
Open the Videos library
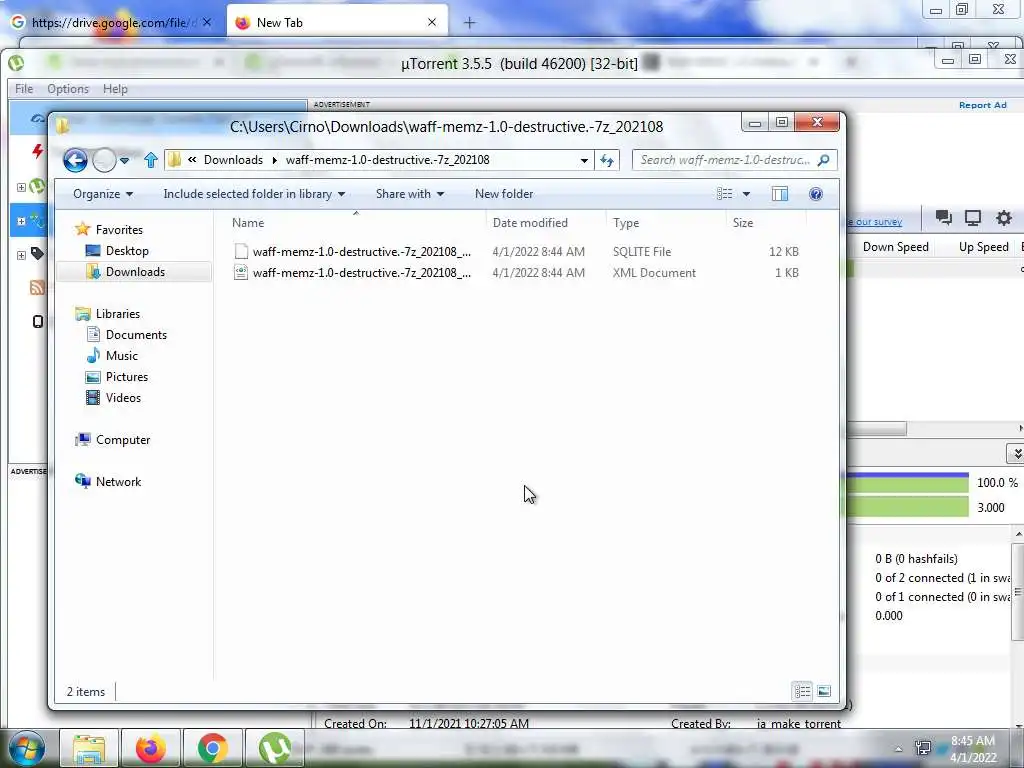pos(123,398)
